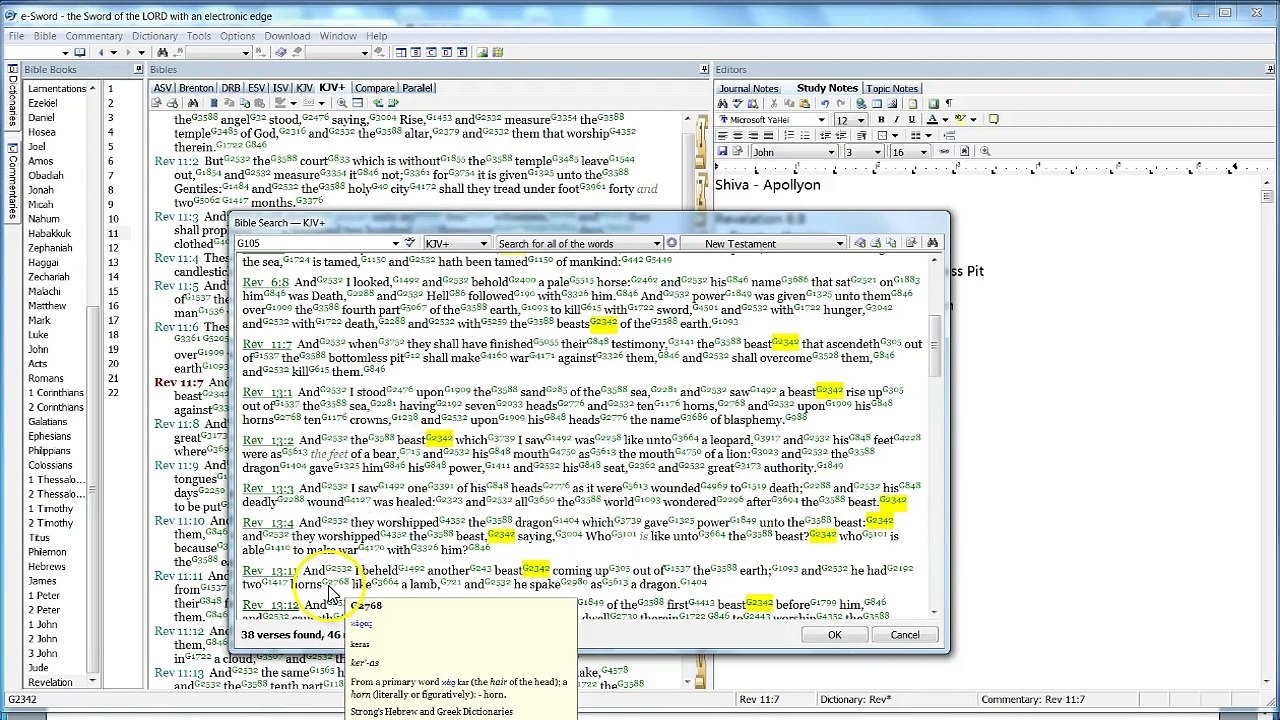This screenshot has width=1280, height=720.
Task: Select Revelation in Bible Books list
Action: [50, 682]
